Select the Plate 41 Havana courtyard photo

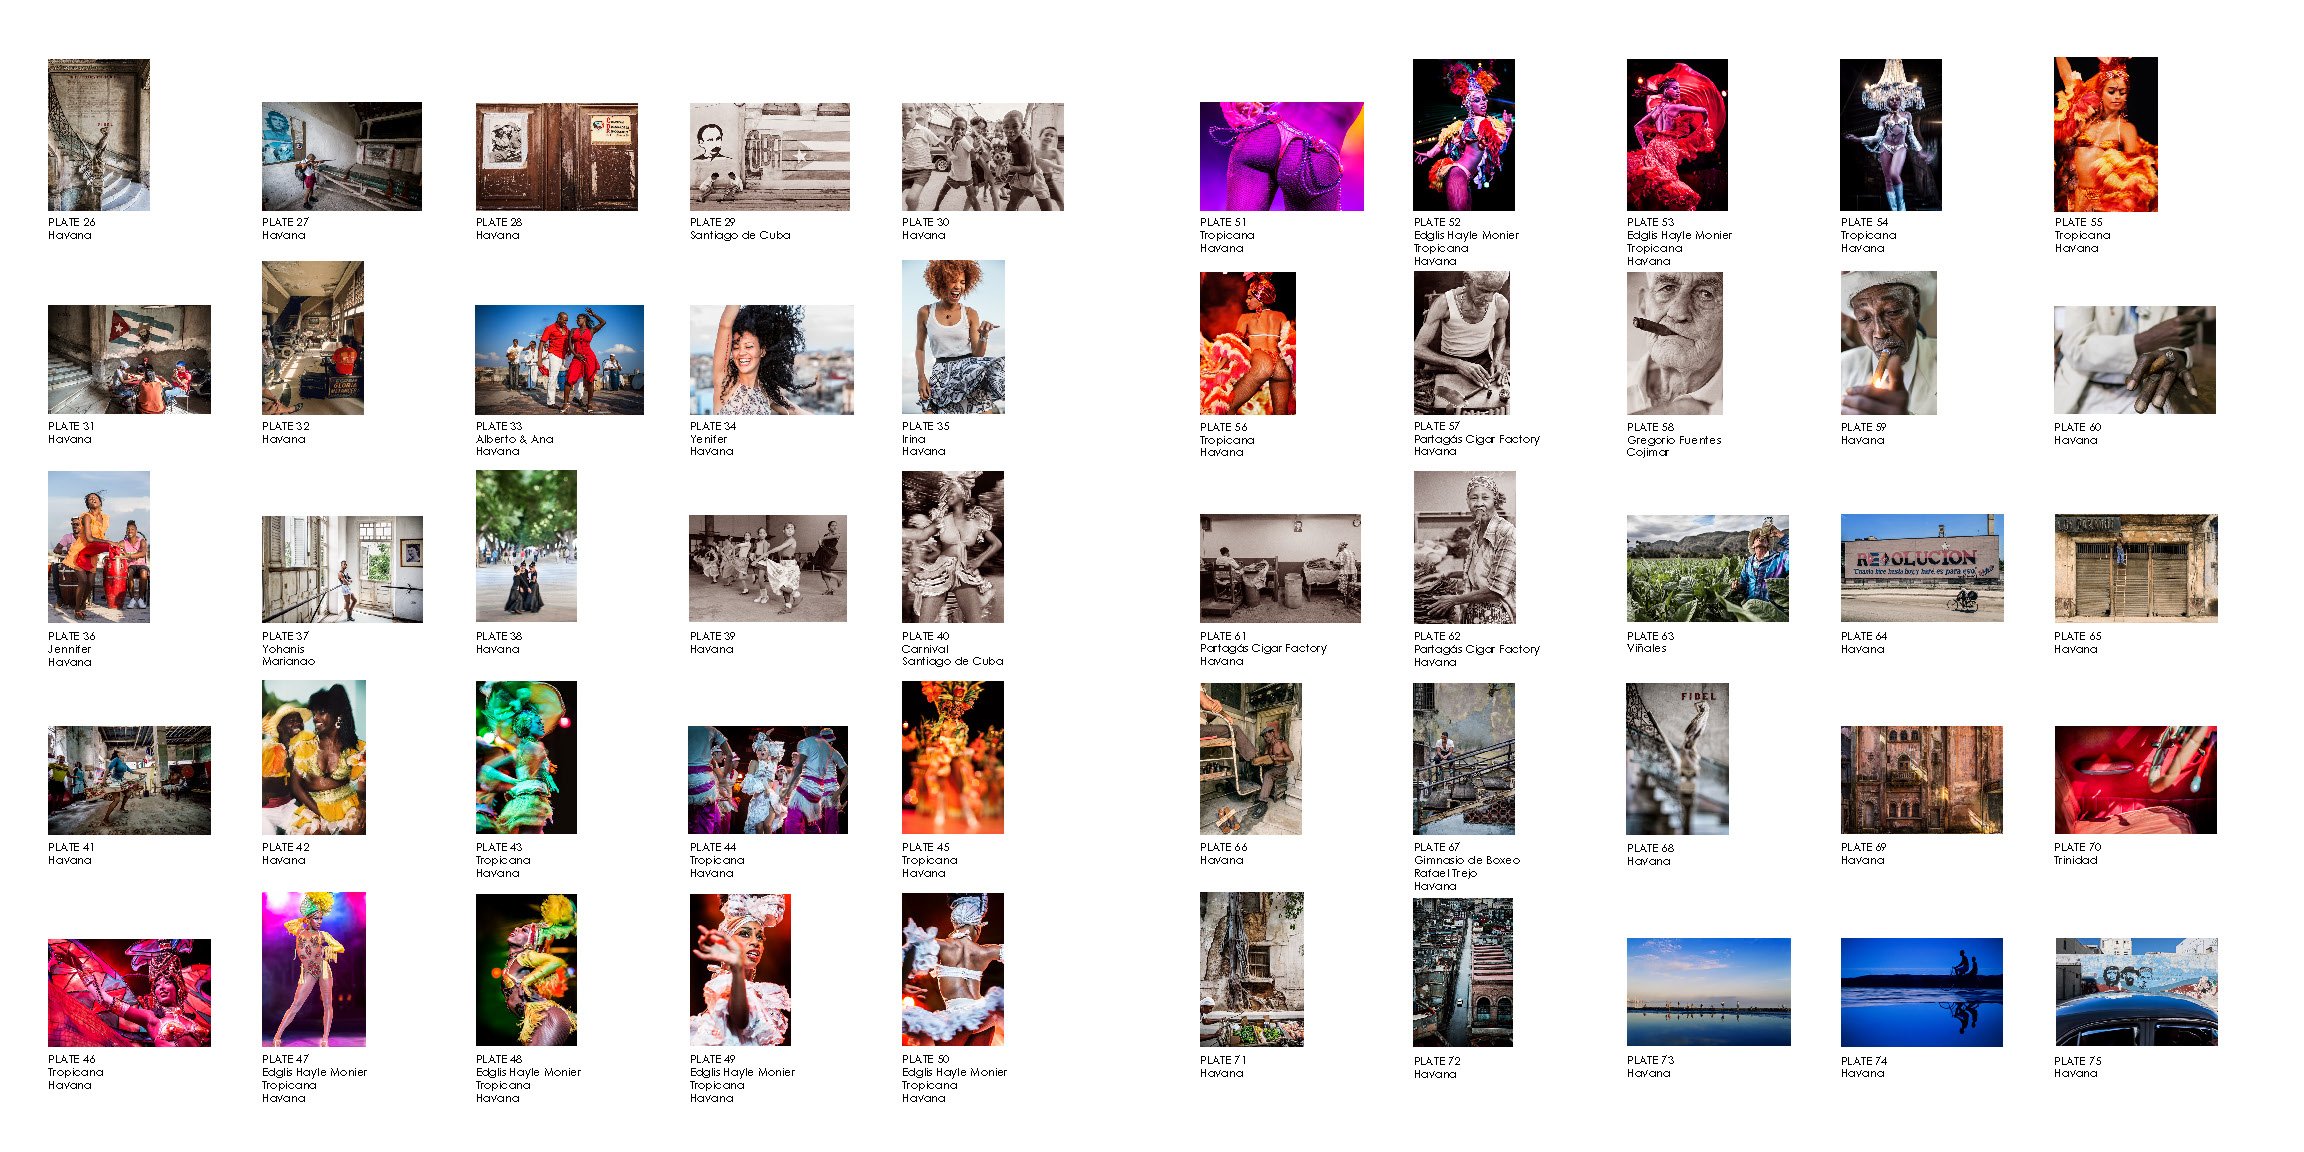129,780
